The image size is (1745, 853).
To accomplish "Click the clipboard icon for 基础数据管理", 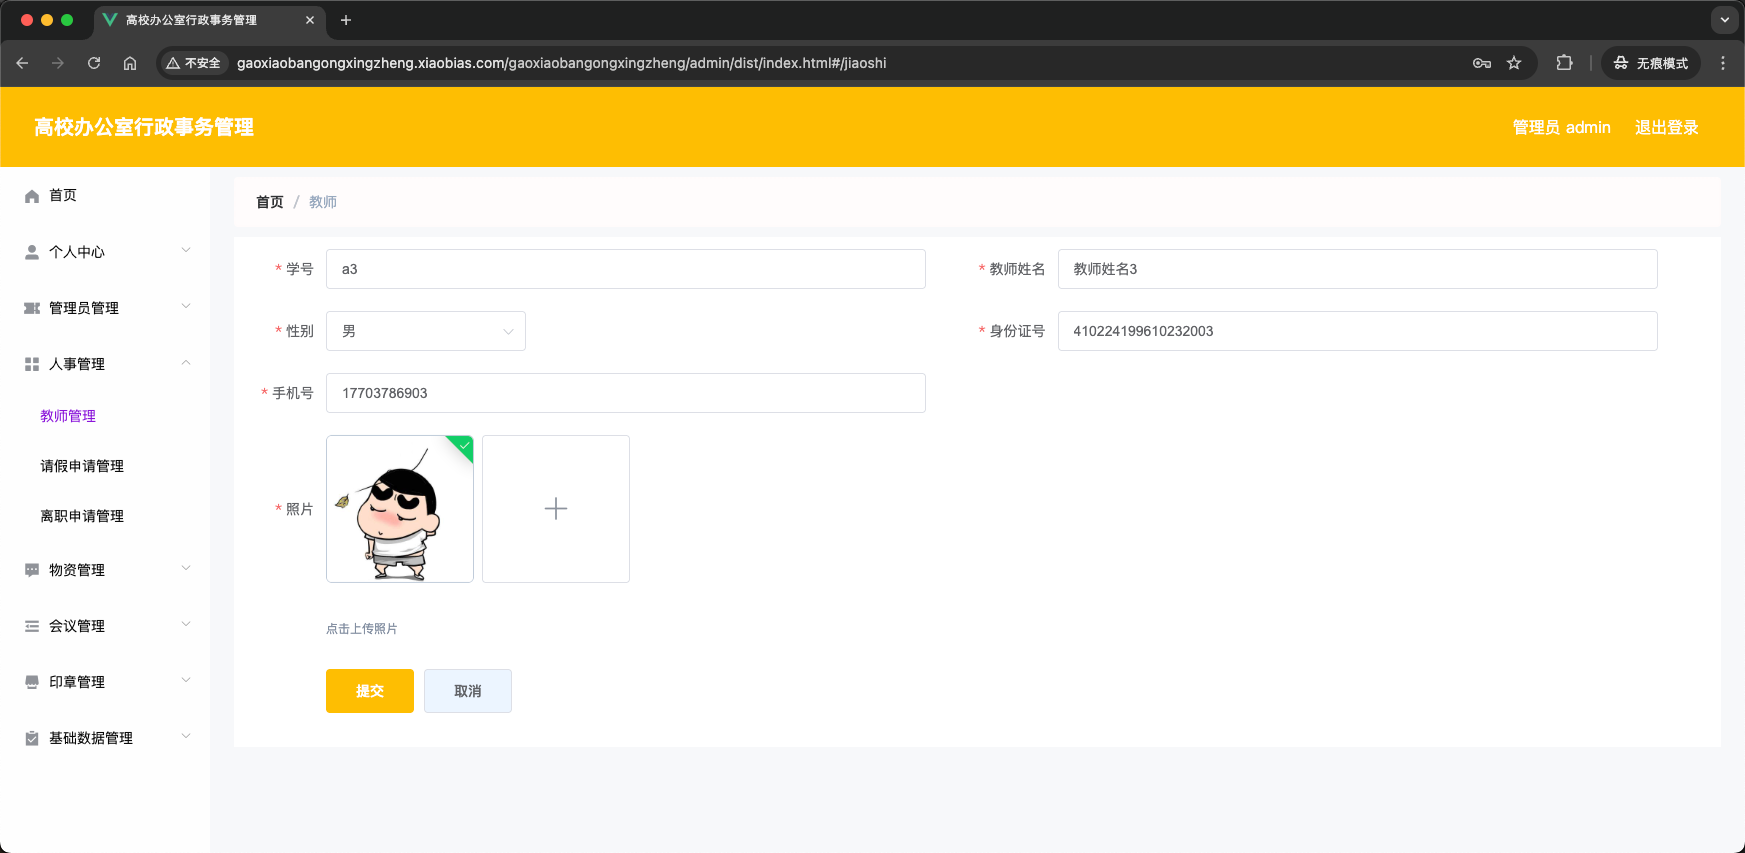I will pos(32,738).
